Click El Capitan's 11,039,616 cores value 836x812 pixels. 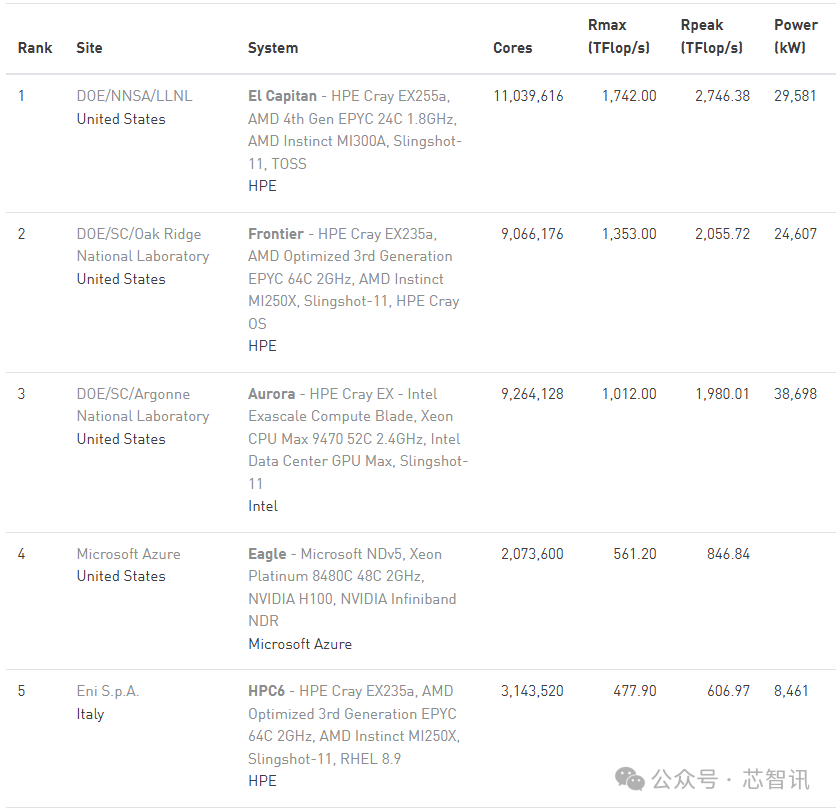click(528, 96)
